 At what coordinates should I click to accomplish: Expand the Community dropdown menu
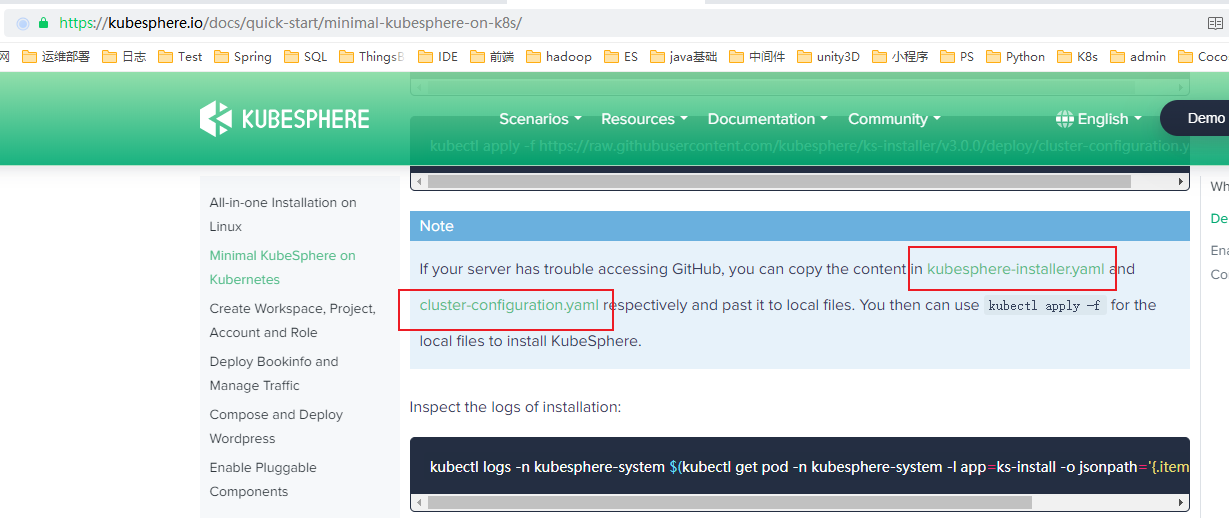(x=894, y=119)
